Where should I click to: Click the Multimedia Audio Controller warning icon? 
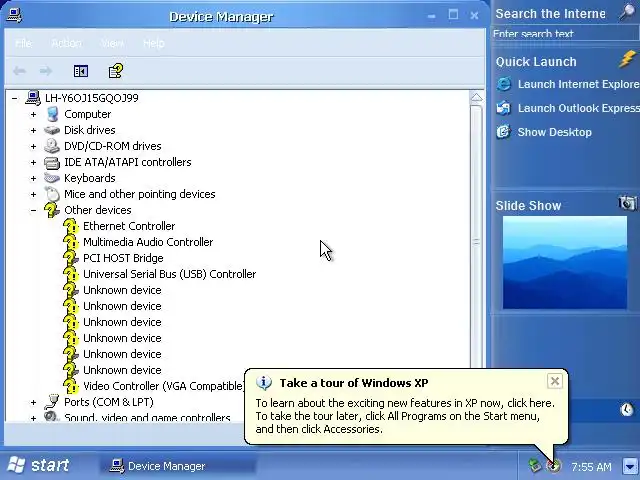point(71,242)
